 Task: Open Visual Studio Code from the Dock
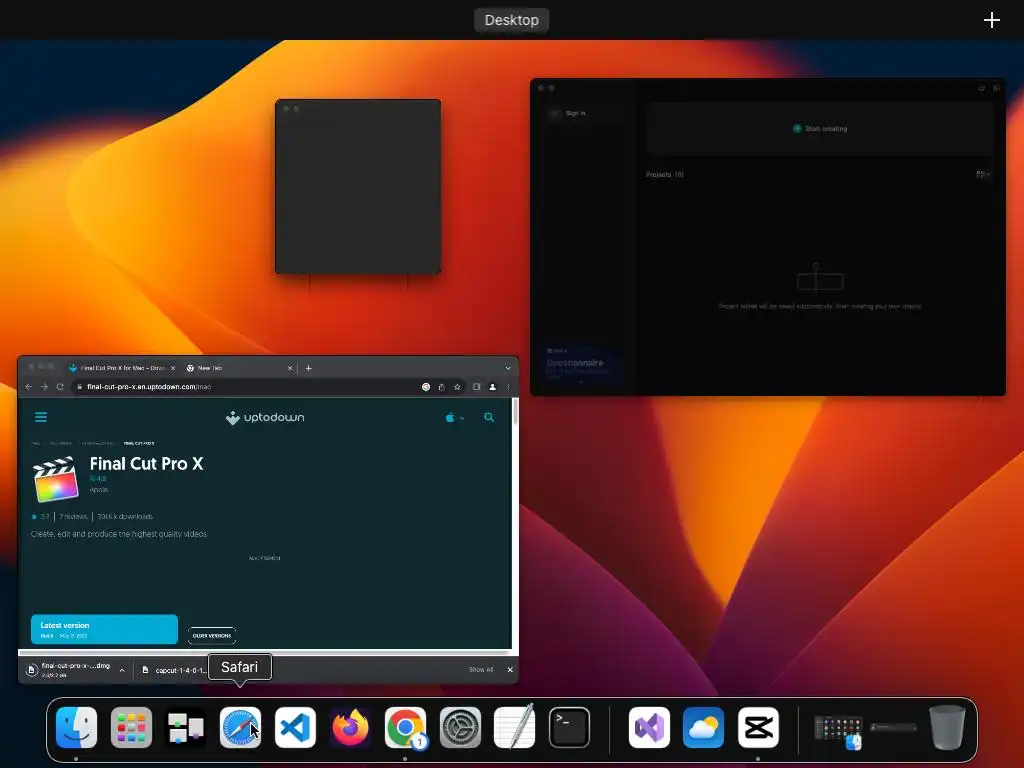pyautogui.click(x=295, y=728)
